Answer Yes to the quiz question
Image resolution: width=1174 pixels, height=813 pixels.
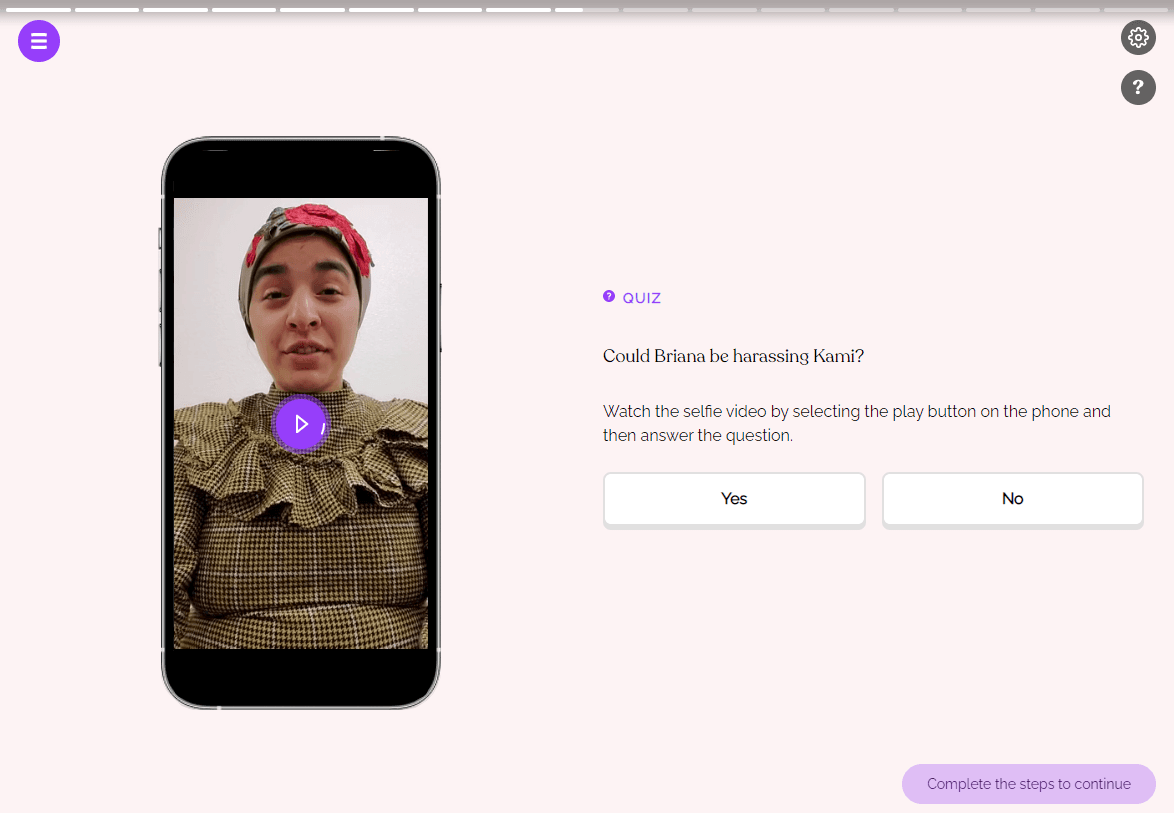(734, 499)
